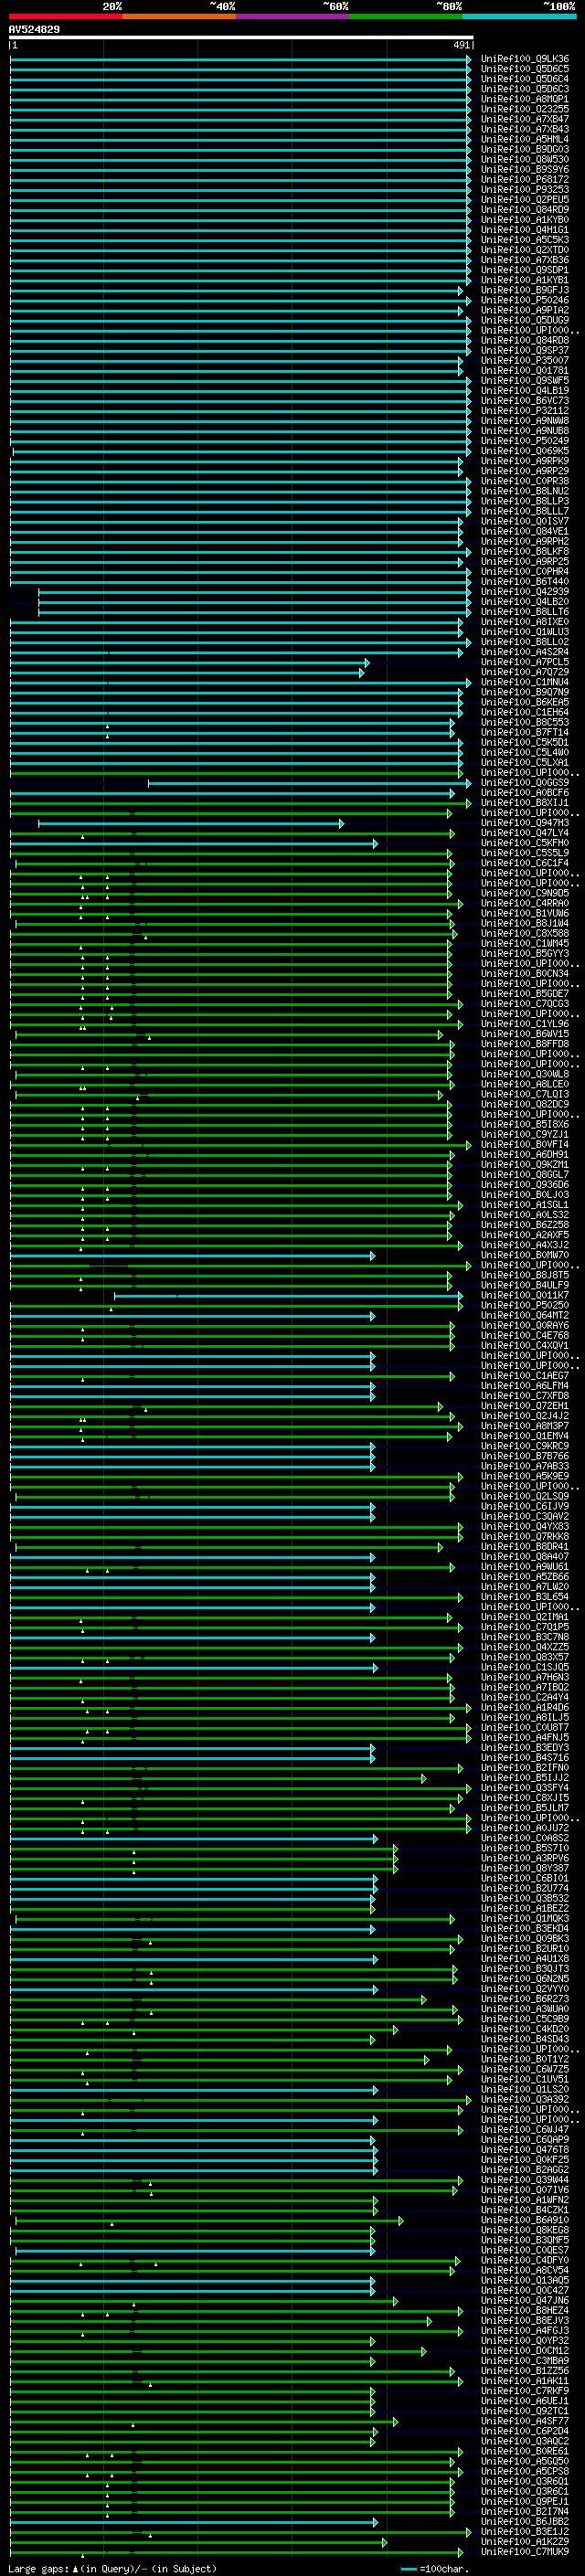Click hit name UniRef100_Q47JN6
The image size is (585, 2576).
525,2300
